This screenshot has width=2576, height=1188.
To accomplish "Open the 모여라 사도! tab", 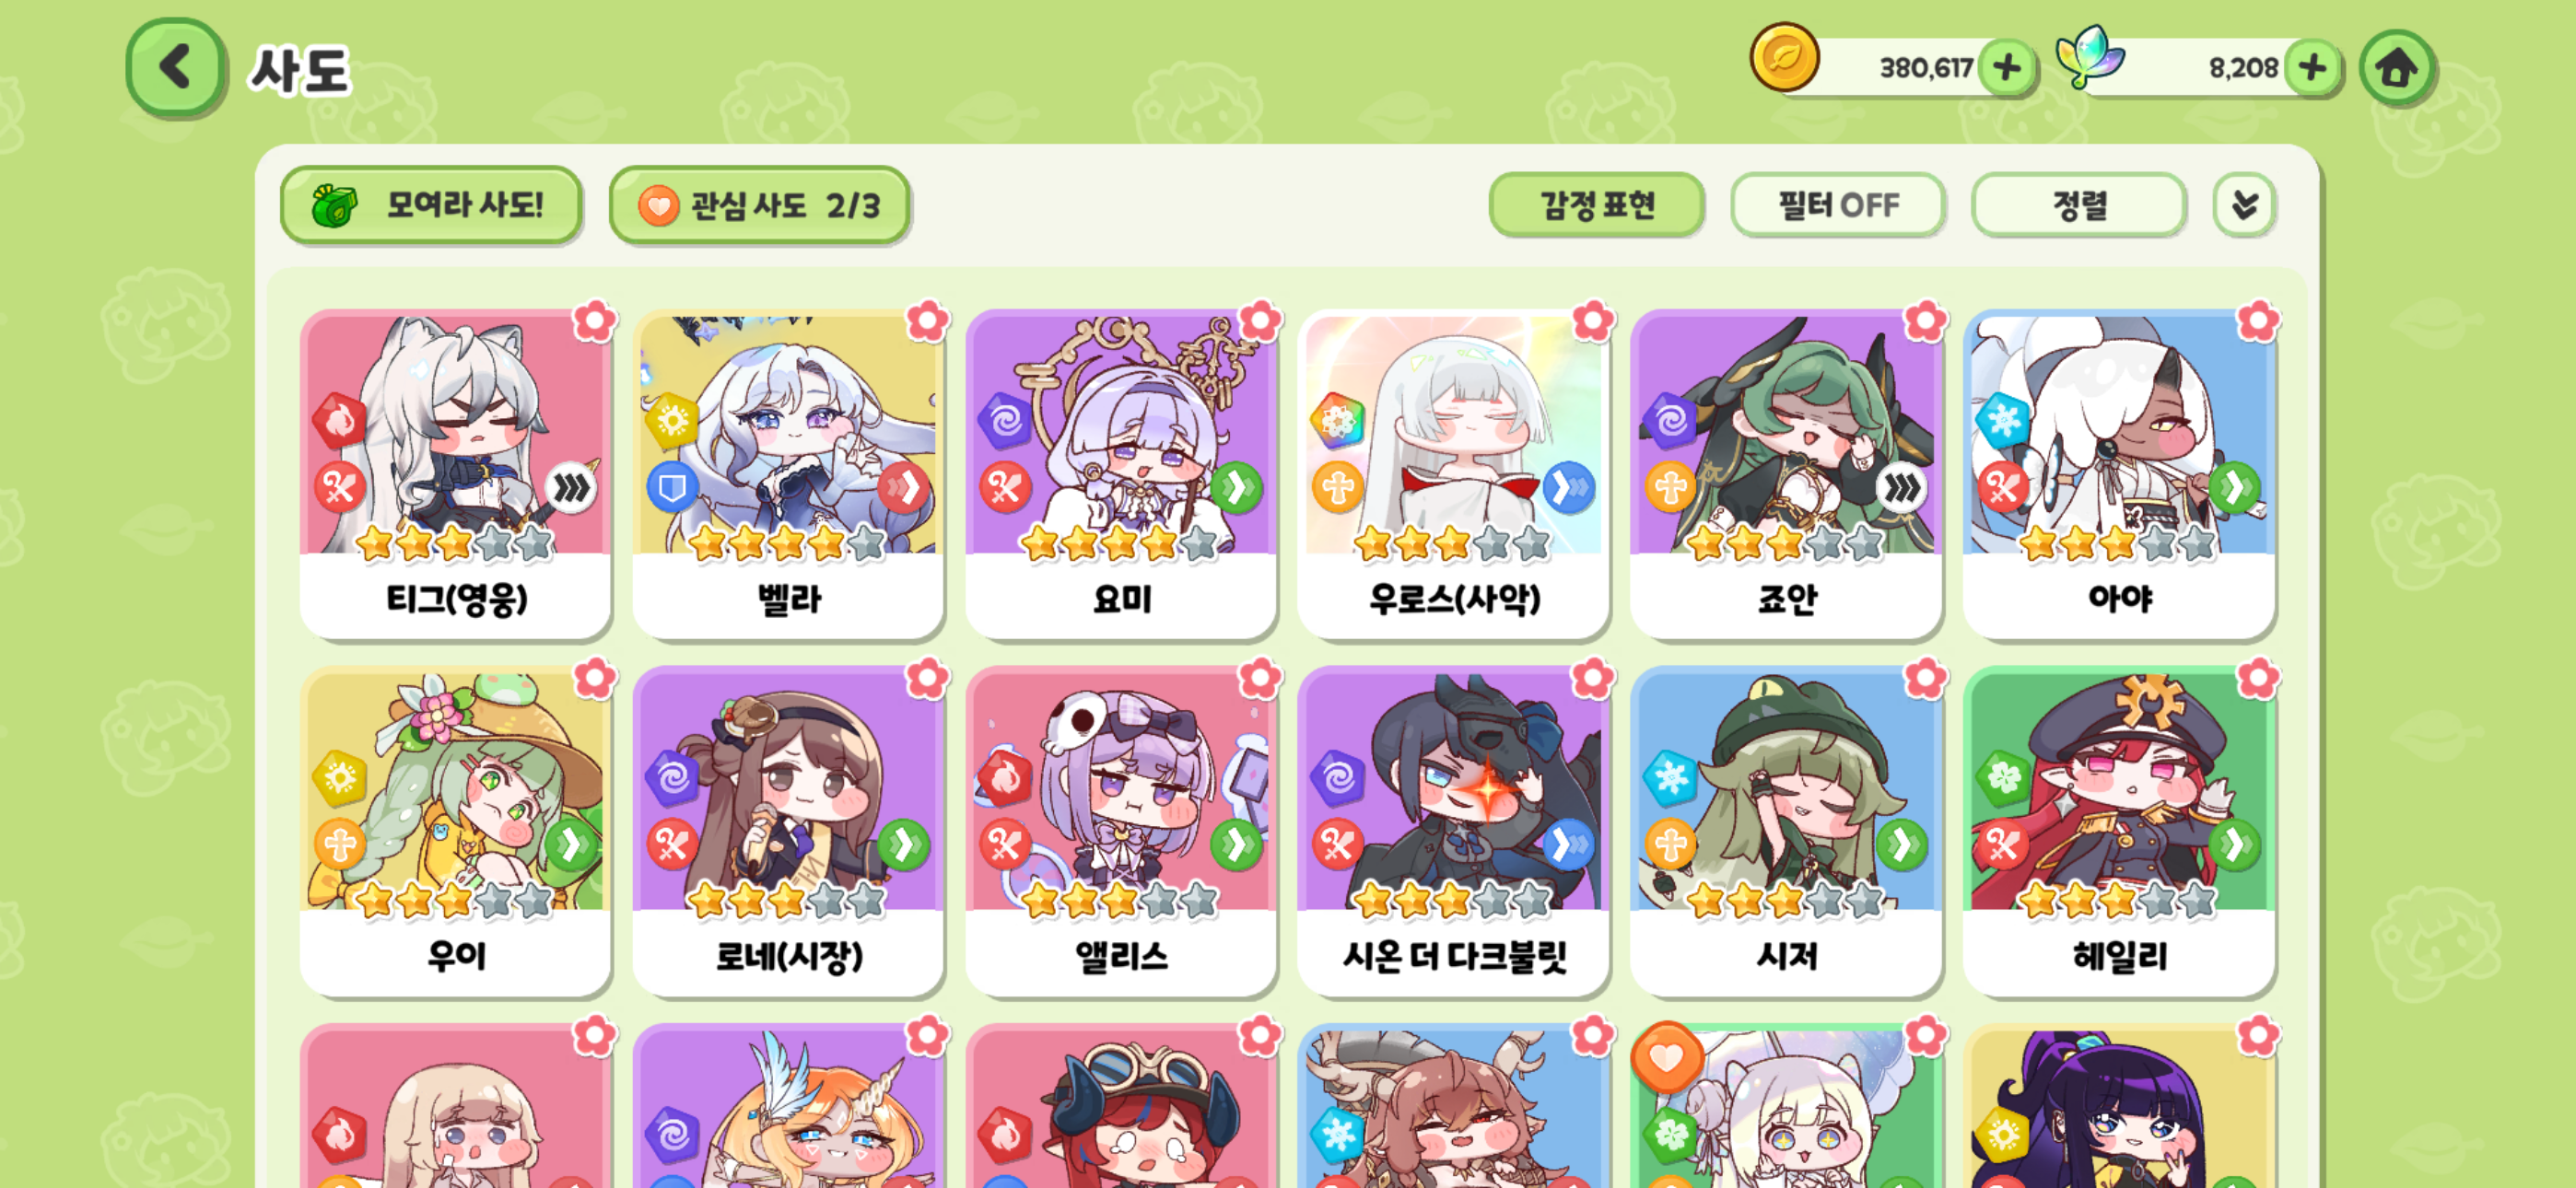I will coord(432,205).
